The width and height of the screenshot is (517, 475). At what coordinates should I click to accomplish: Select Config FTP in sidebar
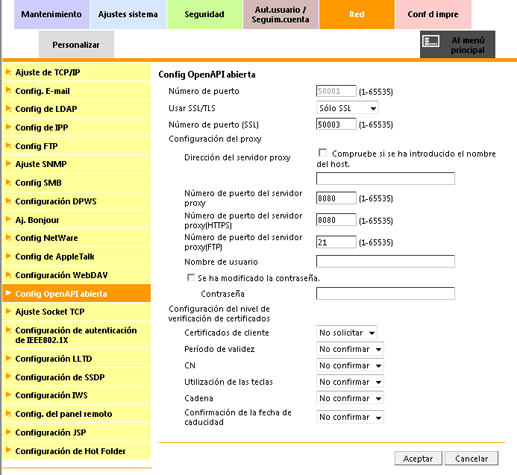(77, 146)
